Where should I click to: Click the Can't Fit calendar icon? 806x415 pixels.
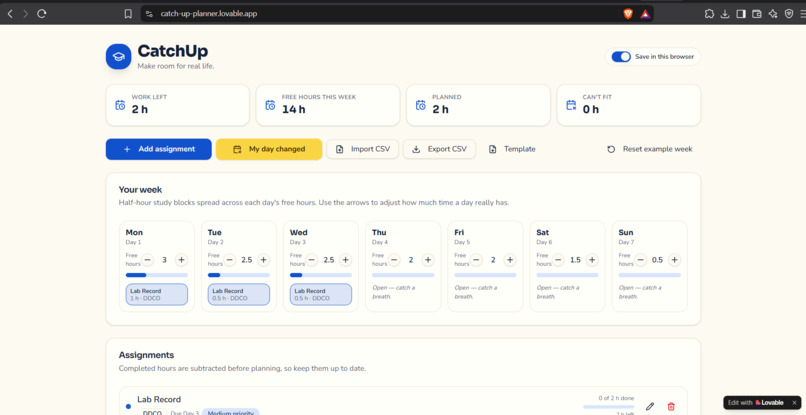pos(571,105)
